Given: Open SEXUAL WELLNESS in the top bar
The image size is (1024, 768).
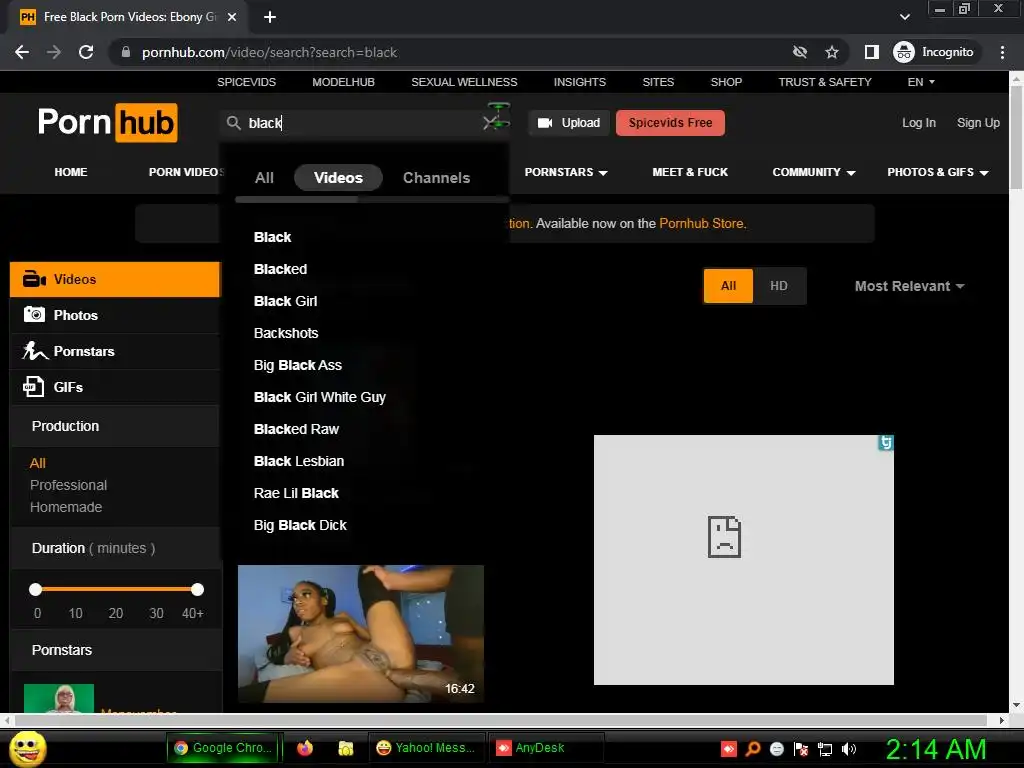Looking at the screenshot, I should tap(464, 82).
